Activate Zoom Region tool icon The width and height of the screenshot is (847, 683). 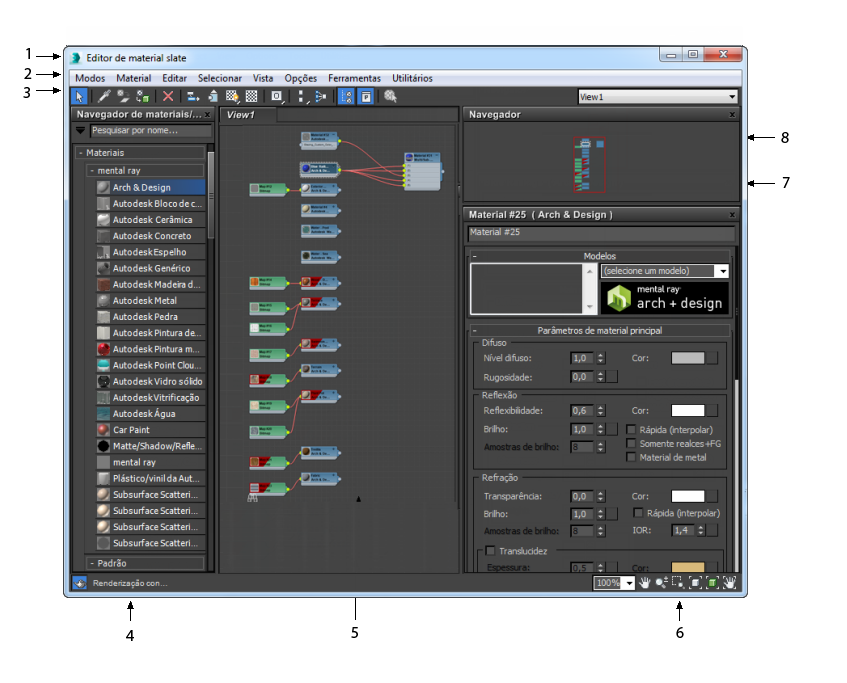pyautogui.click(x=678, y=583)
